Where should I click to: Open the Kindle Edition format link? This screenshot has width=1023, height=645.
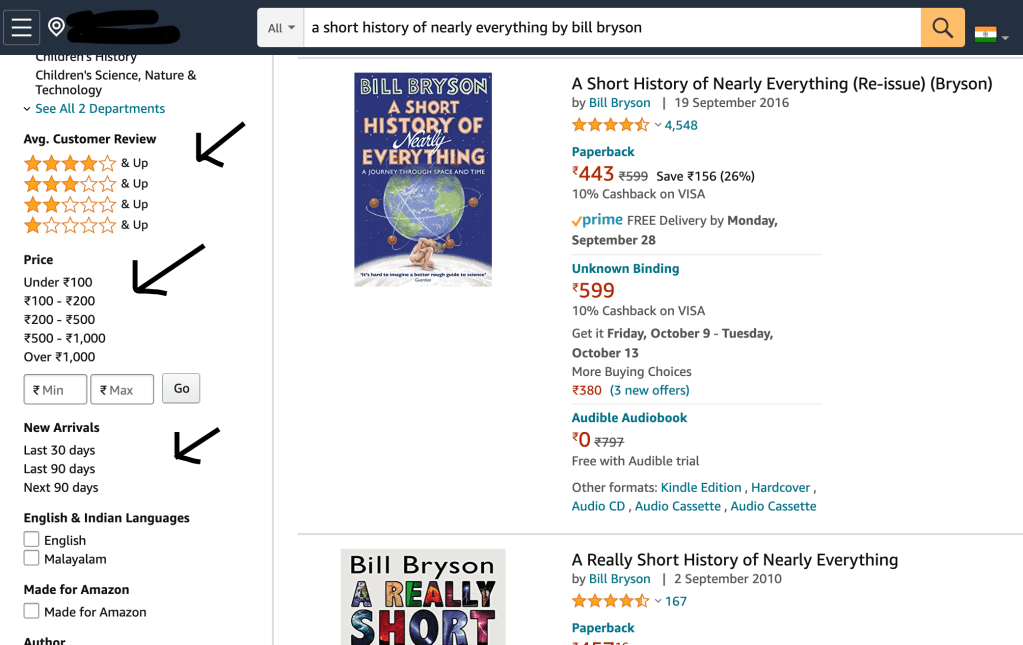click(x=700, y=488)
